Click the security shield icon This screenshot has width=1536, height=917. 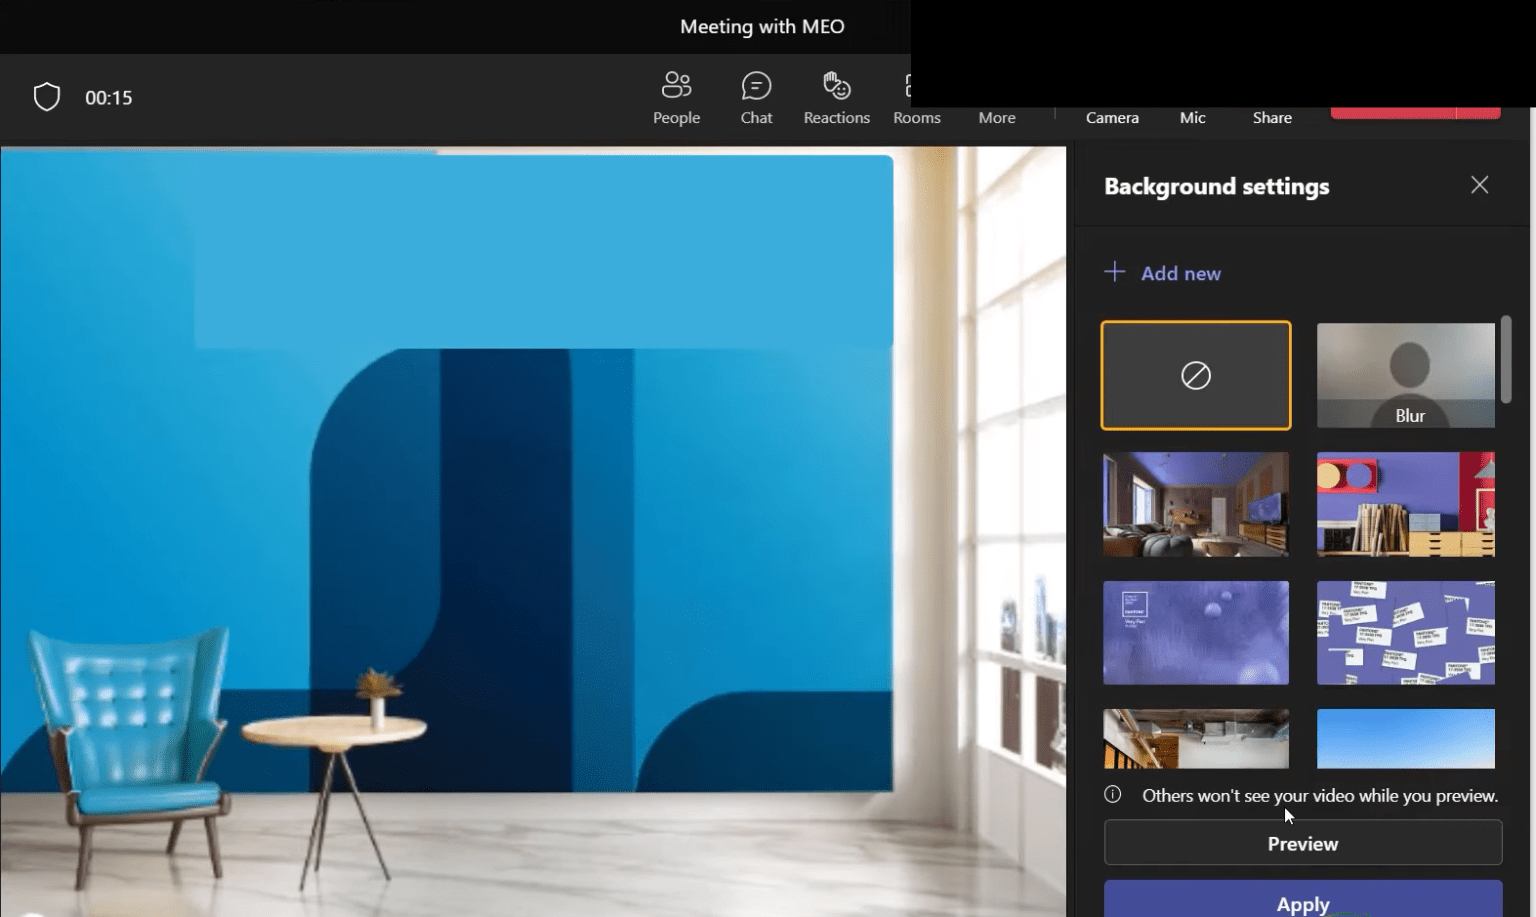click(46, 97)
